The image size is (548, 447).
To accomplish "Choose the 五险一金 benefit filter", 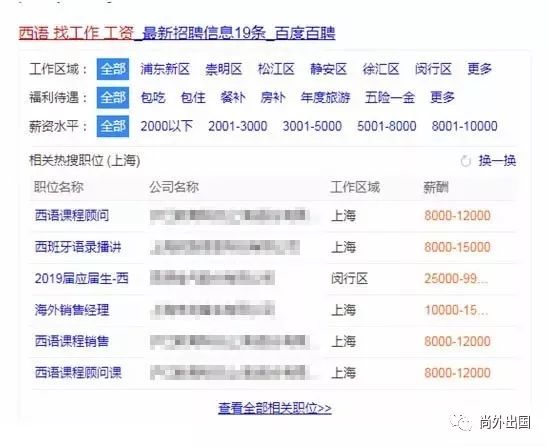I will [x=390, y=98].
